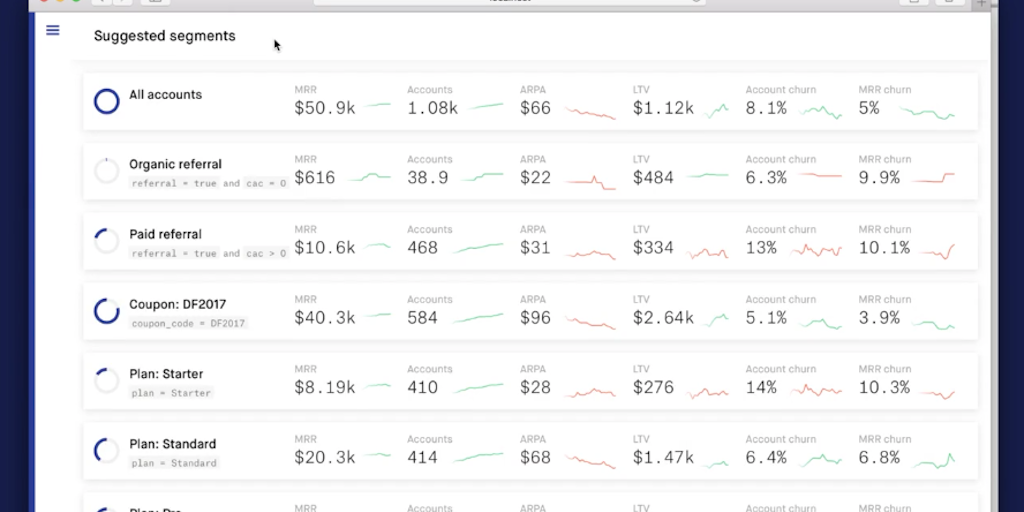Screen dimensions: 1024x512
Task: Open the All accounts segment
Action: click(x=530, y=101)
